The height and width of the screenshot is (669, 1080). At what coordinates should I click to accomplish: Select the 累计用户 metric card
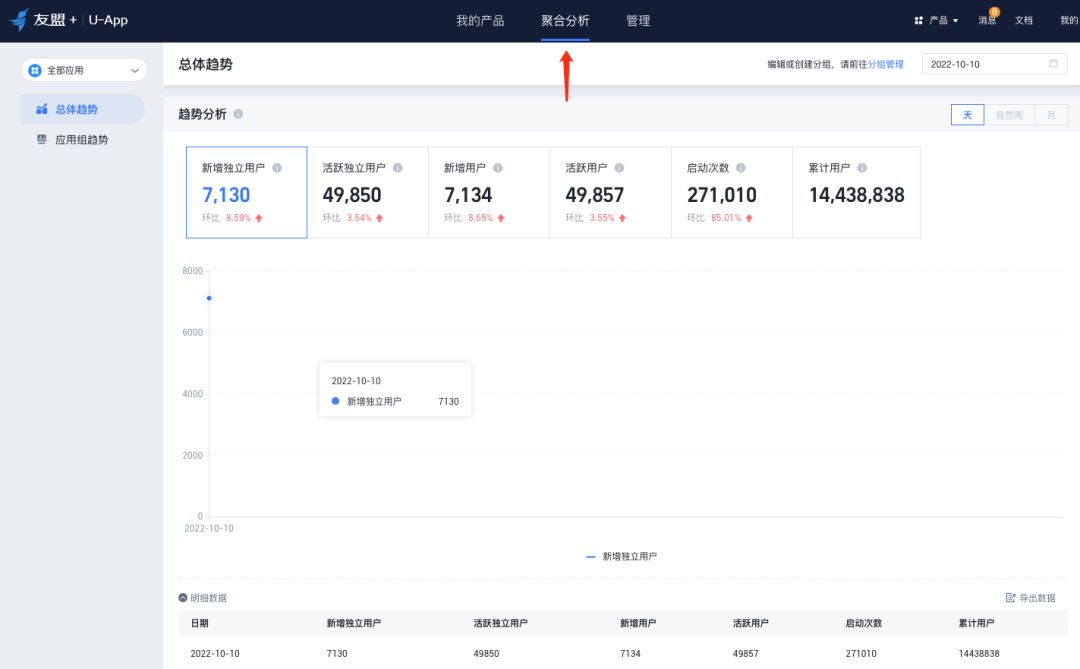click(856, 192)
